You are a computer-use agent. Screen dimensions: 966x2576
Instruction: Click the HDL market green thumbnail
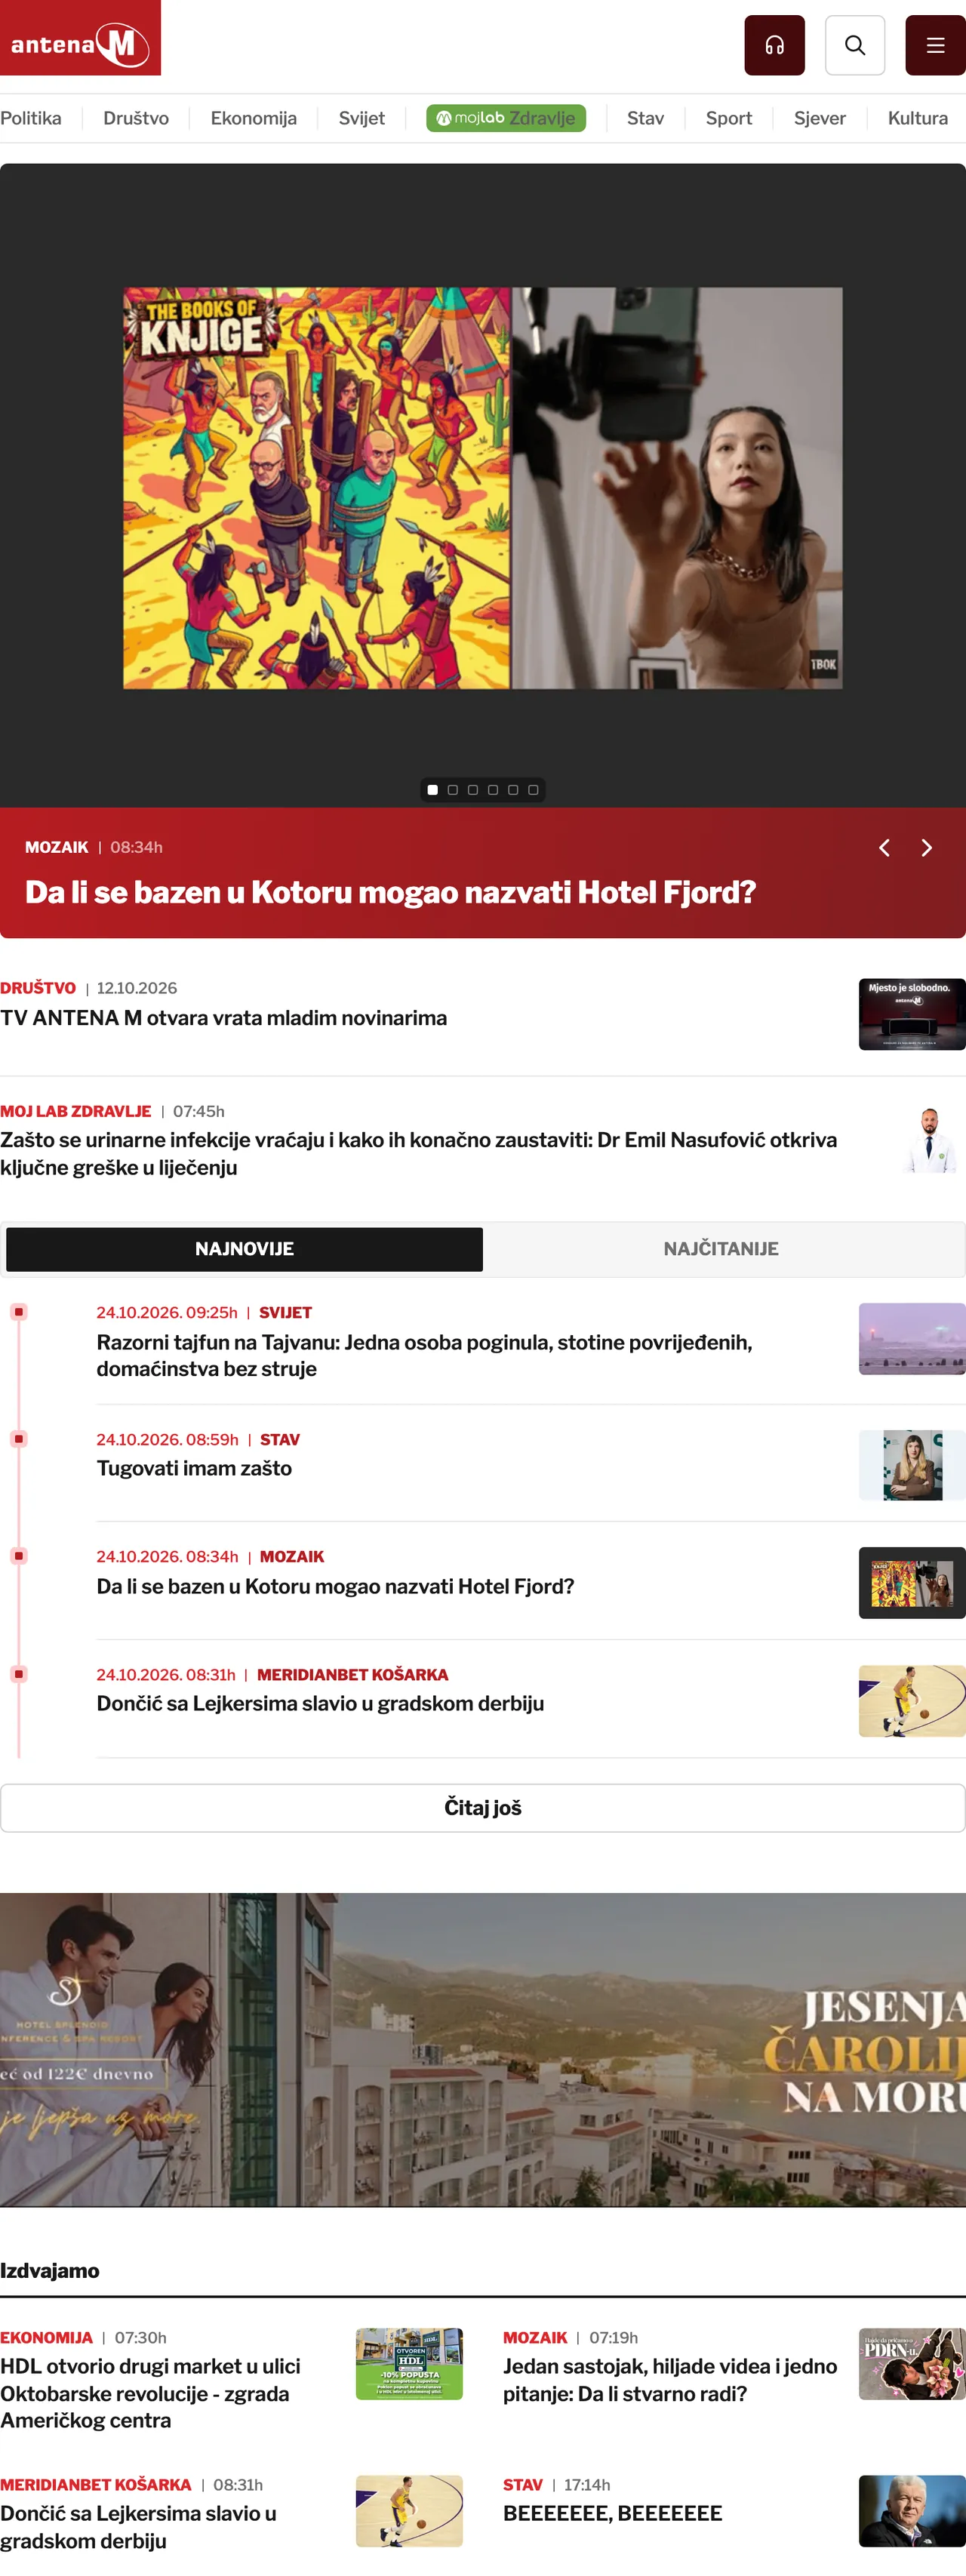point(409,2364)
